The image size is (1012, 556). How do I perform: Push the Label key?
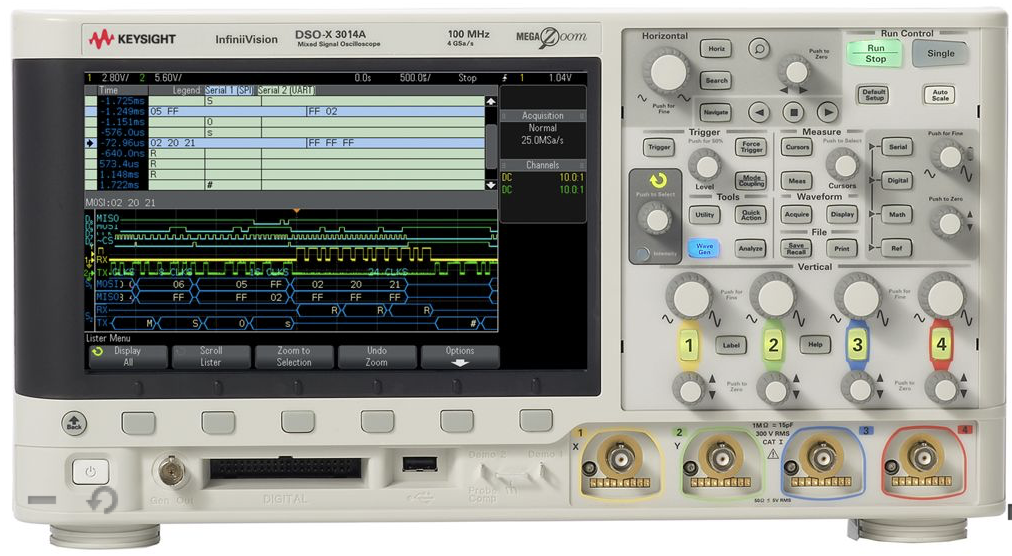pos(731,345)
